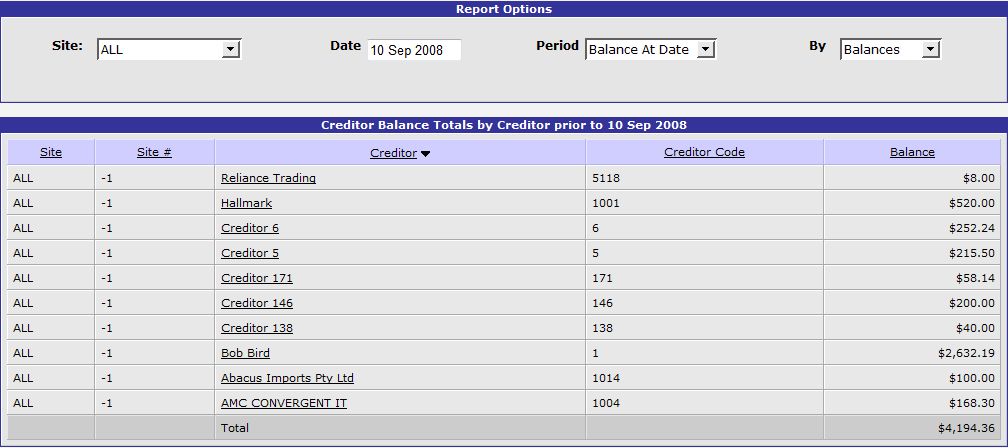Select the Creditor 5 link
The image size is (1008, 448).
[250, 253]
